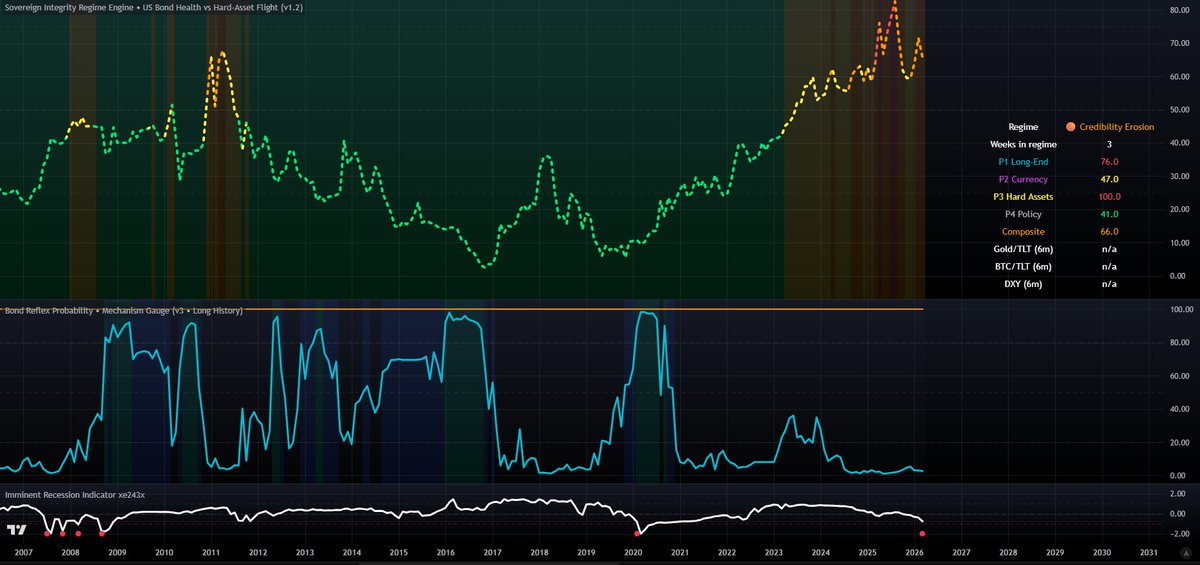Click the red recession dot near 2026
Image resolution: width=1200 pixels, height=565 pixels.
[x=922, y=534]
